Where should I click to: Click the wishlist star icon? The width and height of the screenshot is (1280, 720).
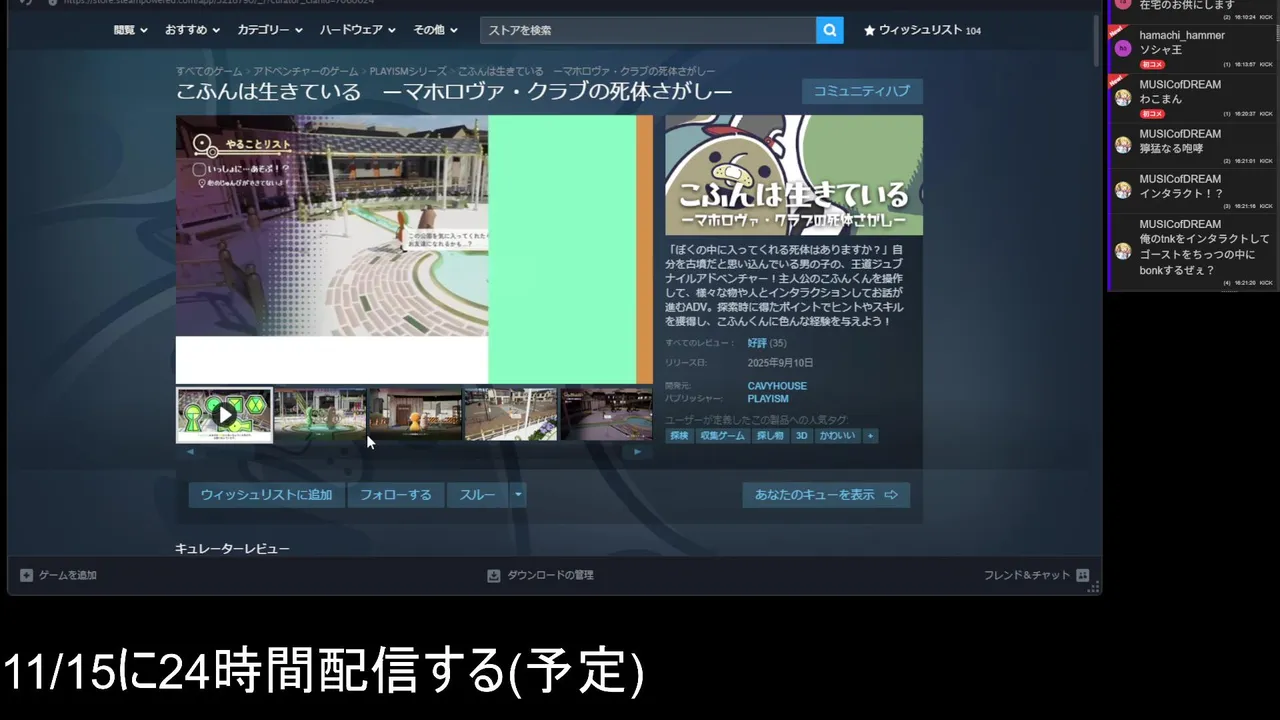coord(869,30)
